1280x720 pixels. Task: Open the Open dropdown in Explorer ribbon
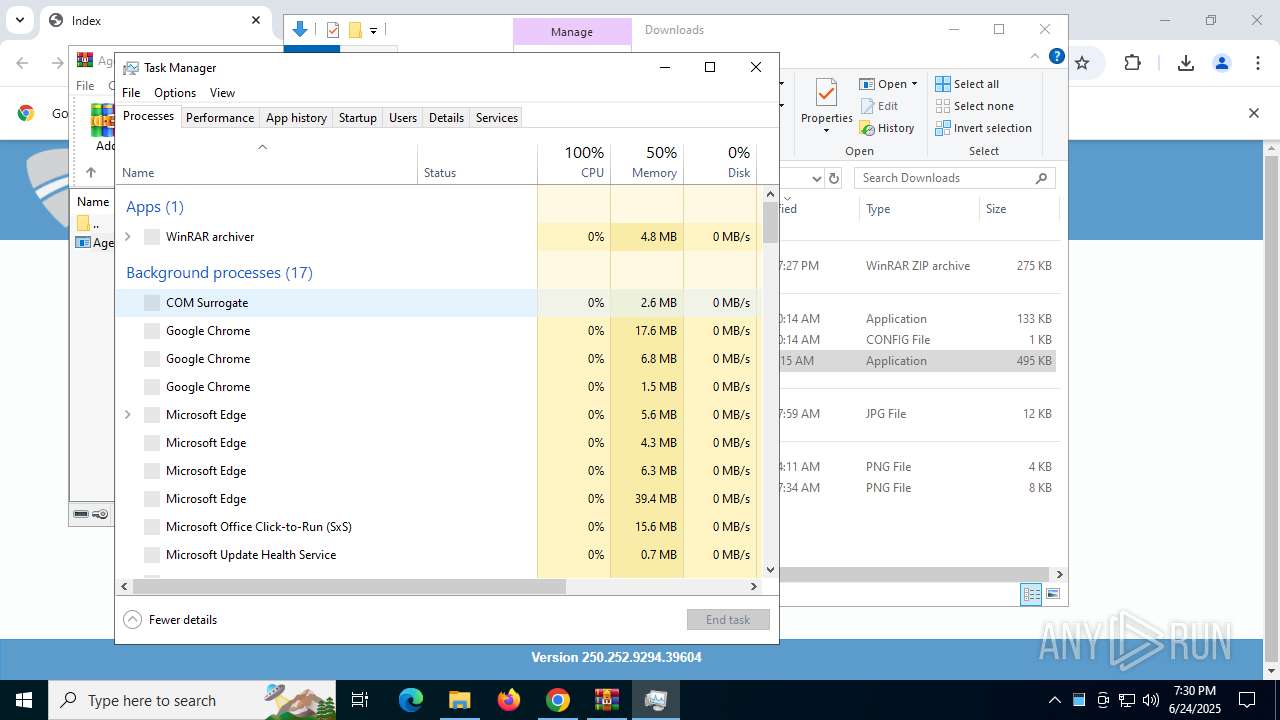tap(888, 84)
